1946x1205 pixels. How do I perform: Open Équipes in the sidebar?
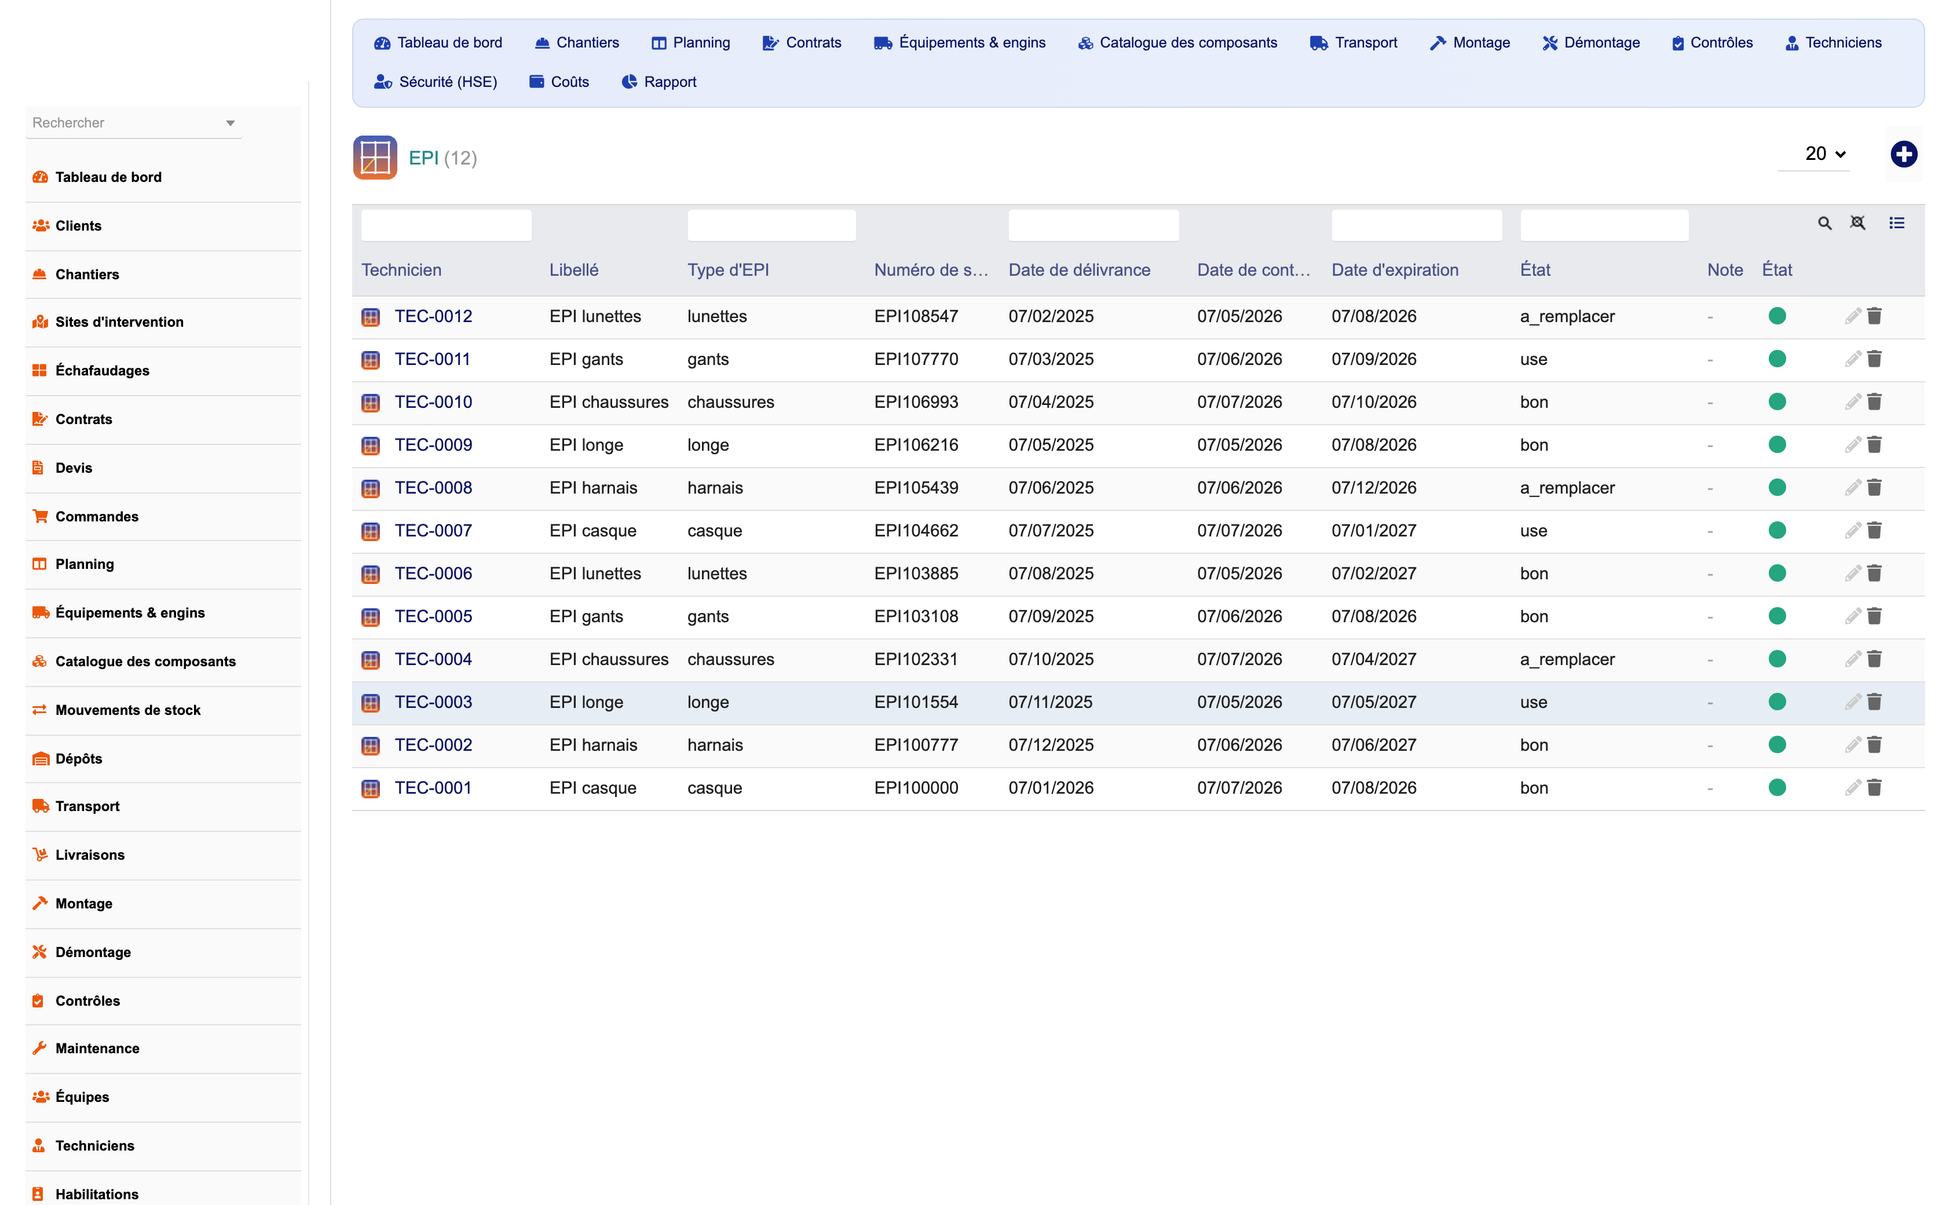[x=163, y=1097]
